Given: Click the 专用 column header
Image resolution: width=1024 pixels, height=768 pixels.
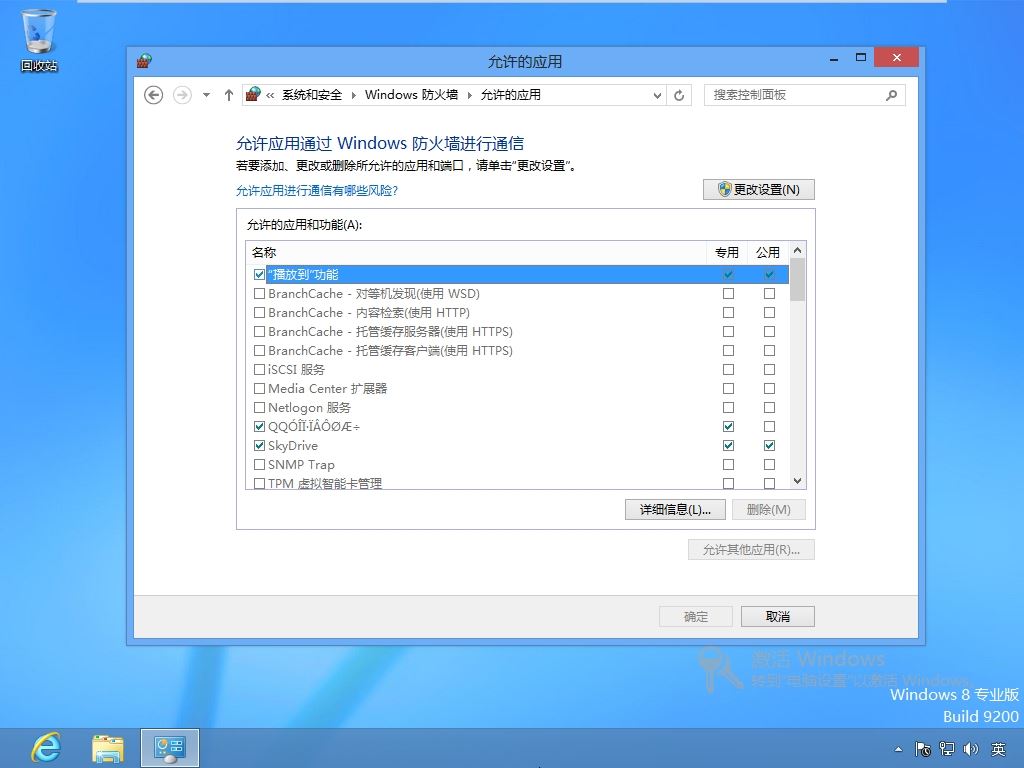Looking at the screenshot, I should point(727,253).
